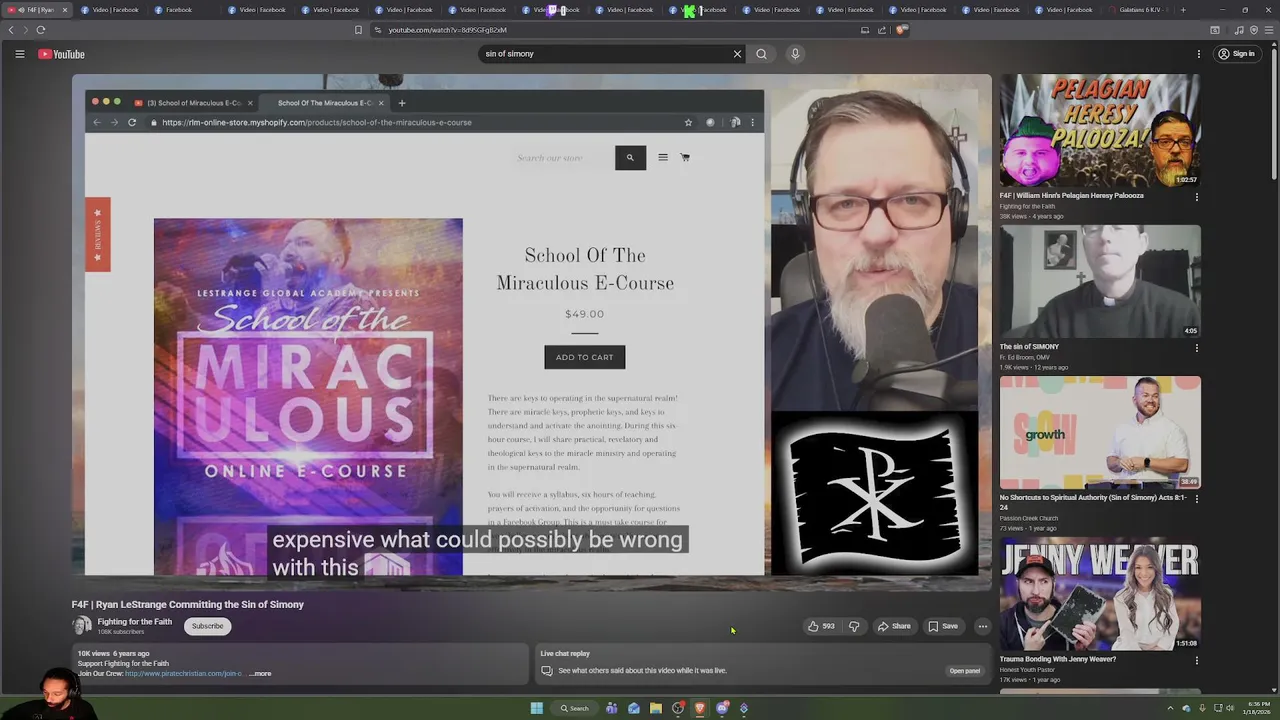Close the 'F4F | Ryan' tab
Viewport: 1280px width, 720px height.
(65, 10)
